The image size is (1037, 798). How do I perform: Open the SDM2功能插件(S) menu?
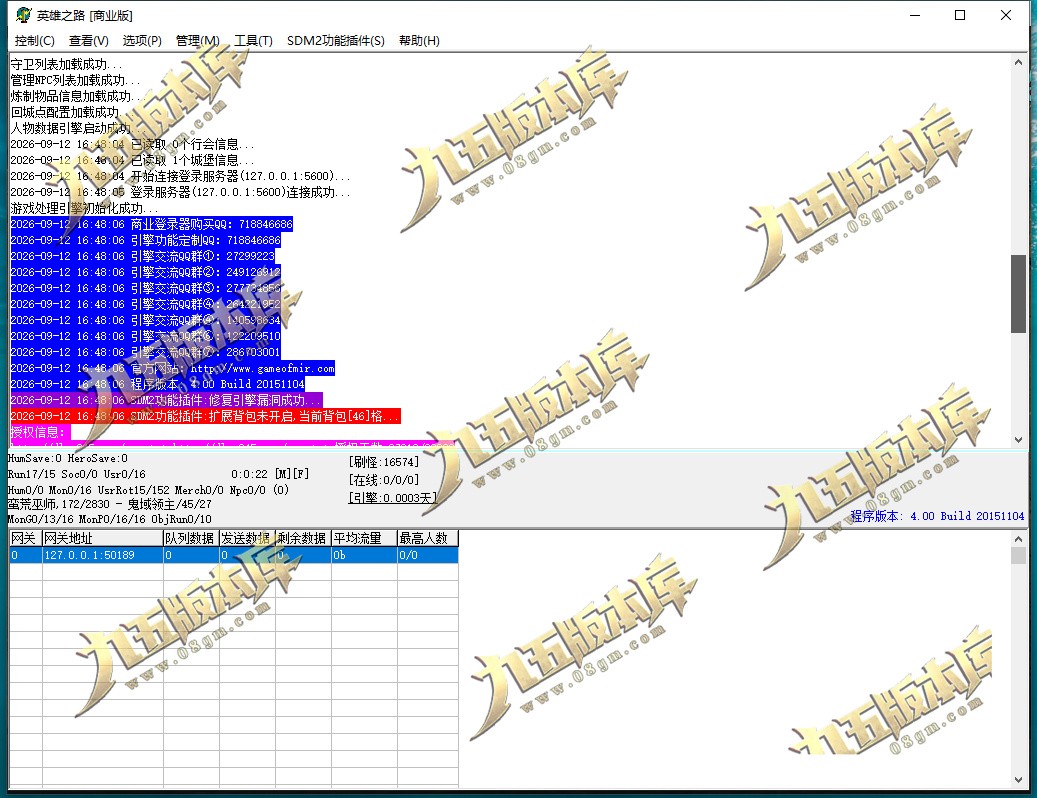coord(335,41)
